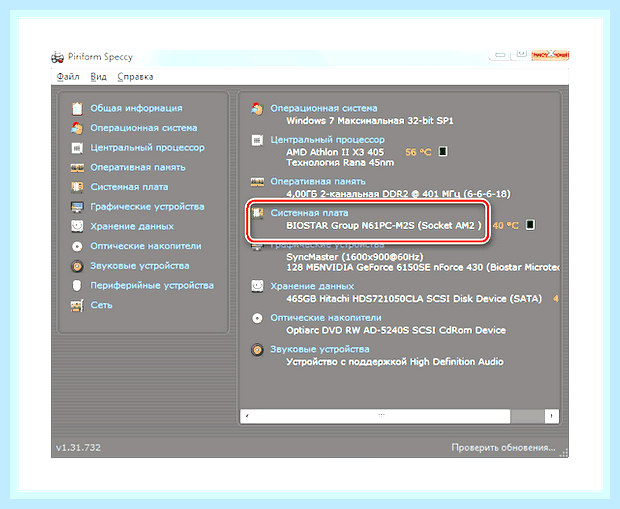Click the CPU temperature indicator icon beside 56 °C

(x=443, y=151)
